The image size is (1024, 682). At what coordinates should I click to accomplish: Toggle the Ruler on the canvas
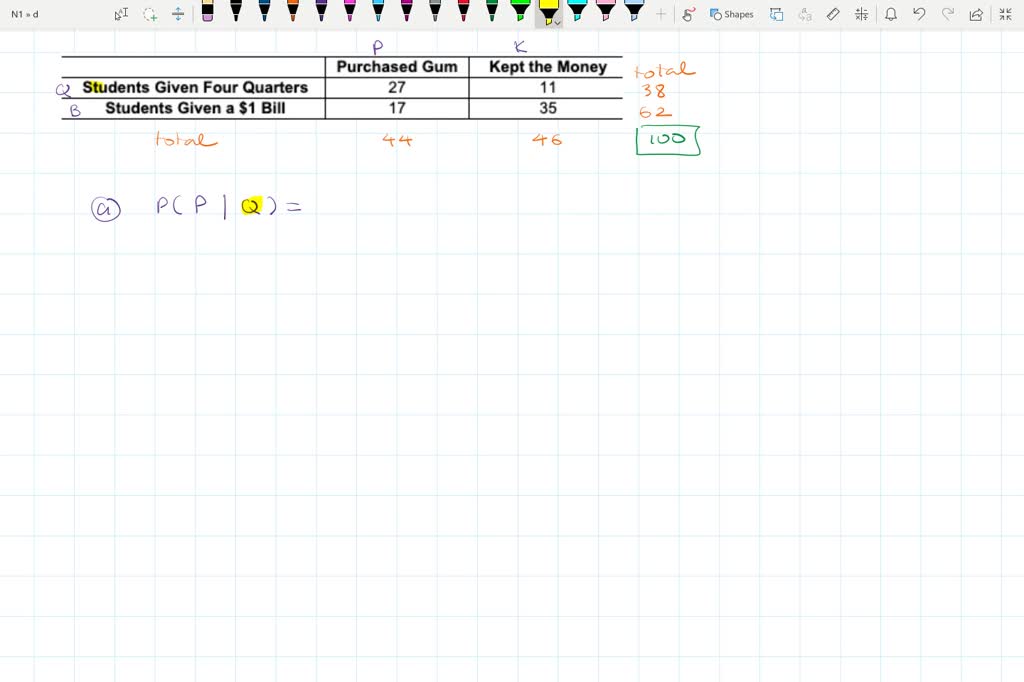point(833,14)
